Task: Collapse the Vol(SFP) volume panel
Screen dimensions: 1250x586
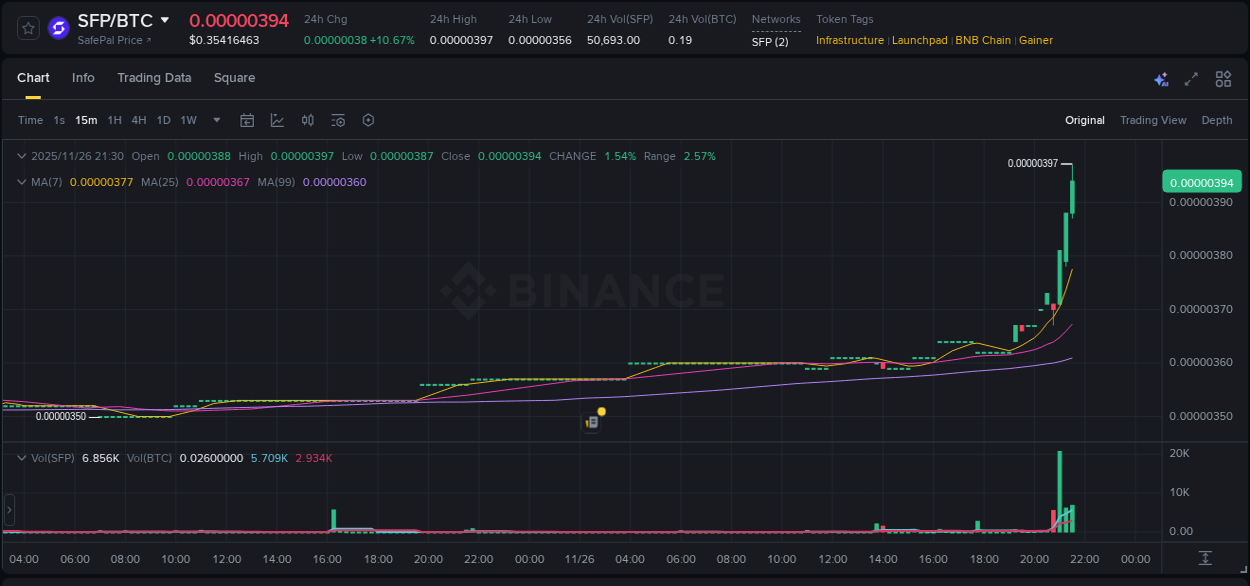Action: (20, 457)
